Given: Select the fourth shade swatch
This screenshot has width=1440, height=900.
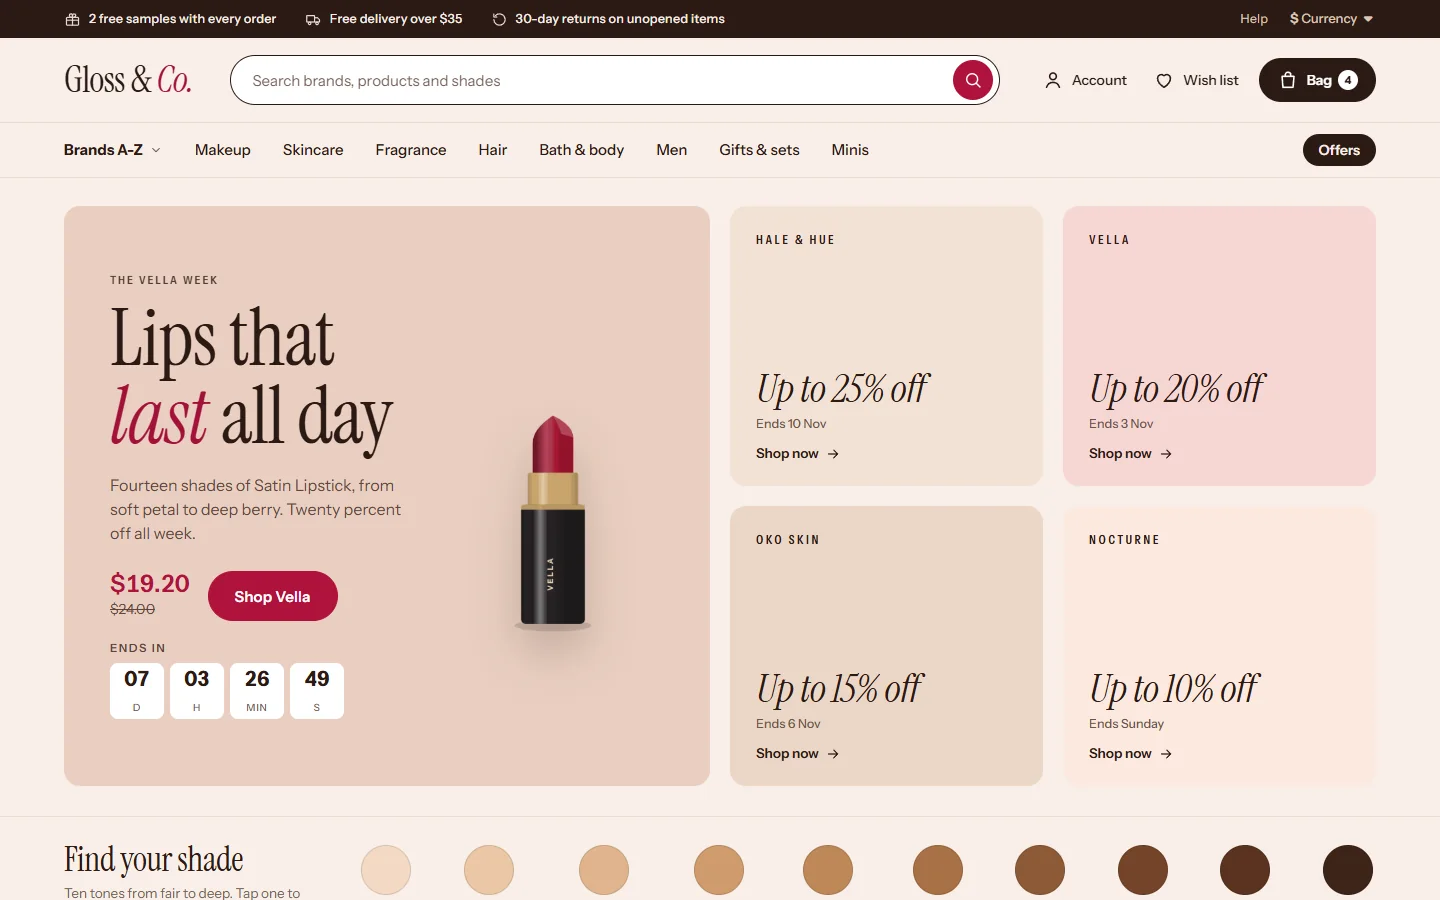Looking at the screenshot, I should [x=719, y=870].
